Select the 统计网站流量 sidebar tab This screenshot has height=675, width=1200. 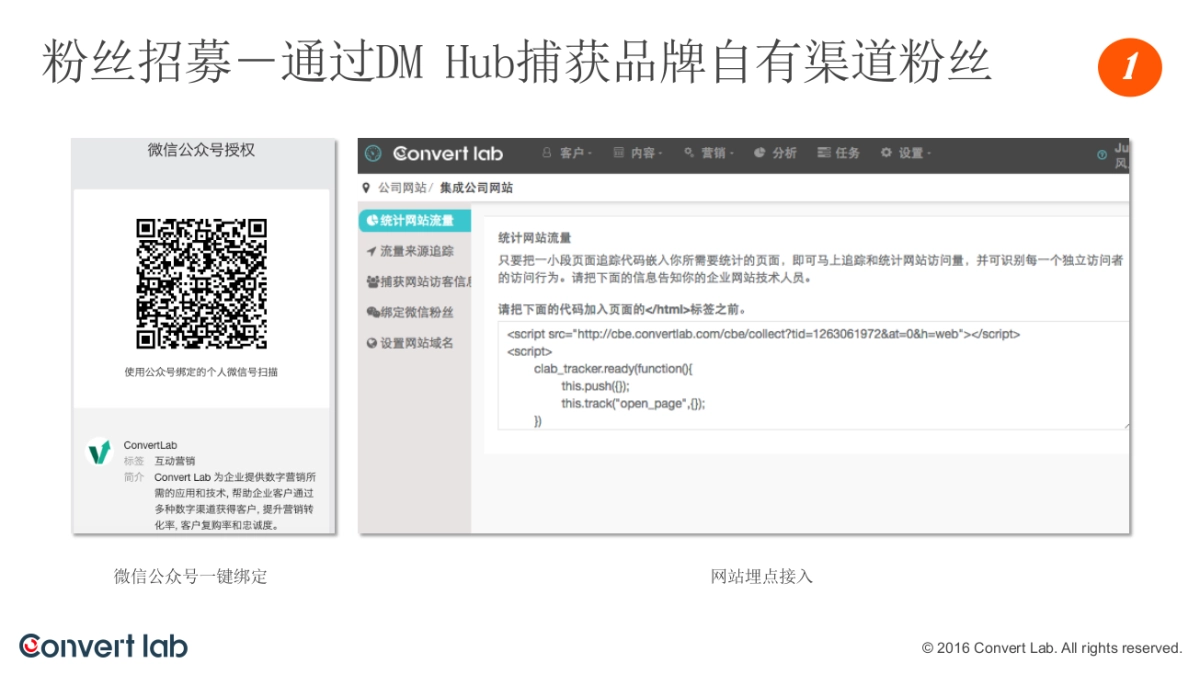point(412,220)
